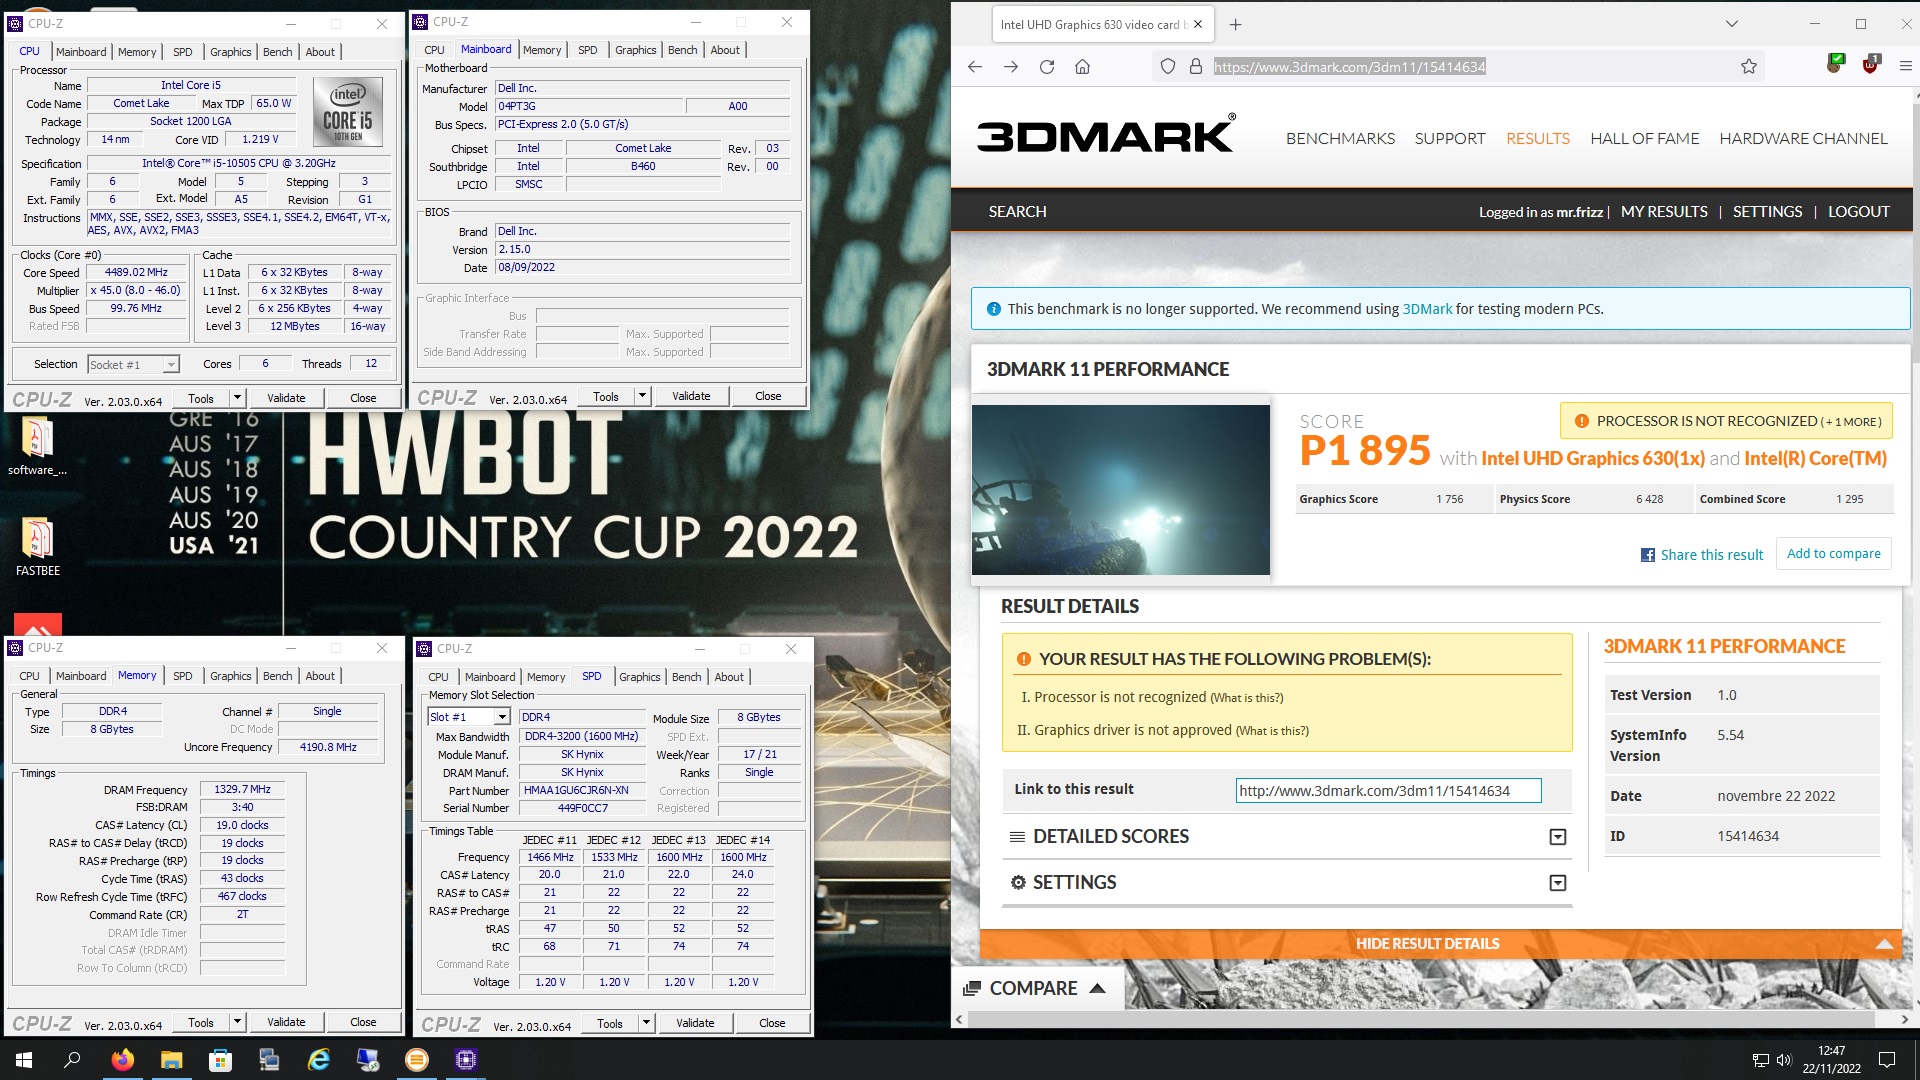
Task: Reload the 3DMark page
Action: [x=1047, y=67]
